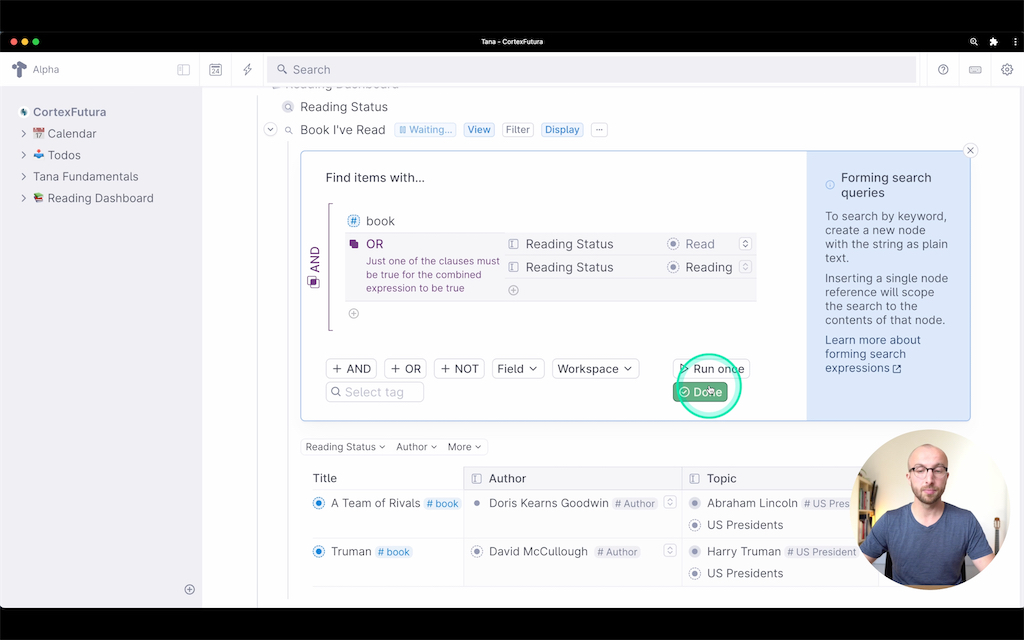Expand the Reading Dashboard tree item
The height and width of the screenshot is (640, 1024).
(x=24, y=198)
